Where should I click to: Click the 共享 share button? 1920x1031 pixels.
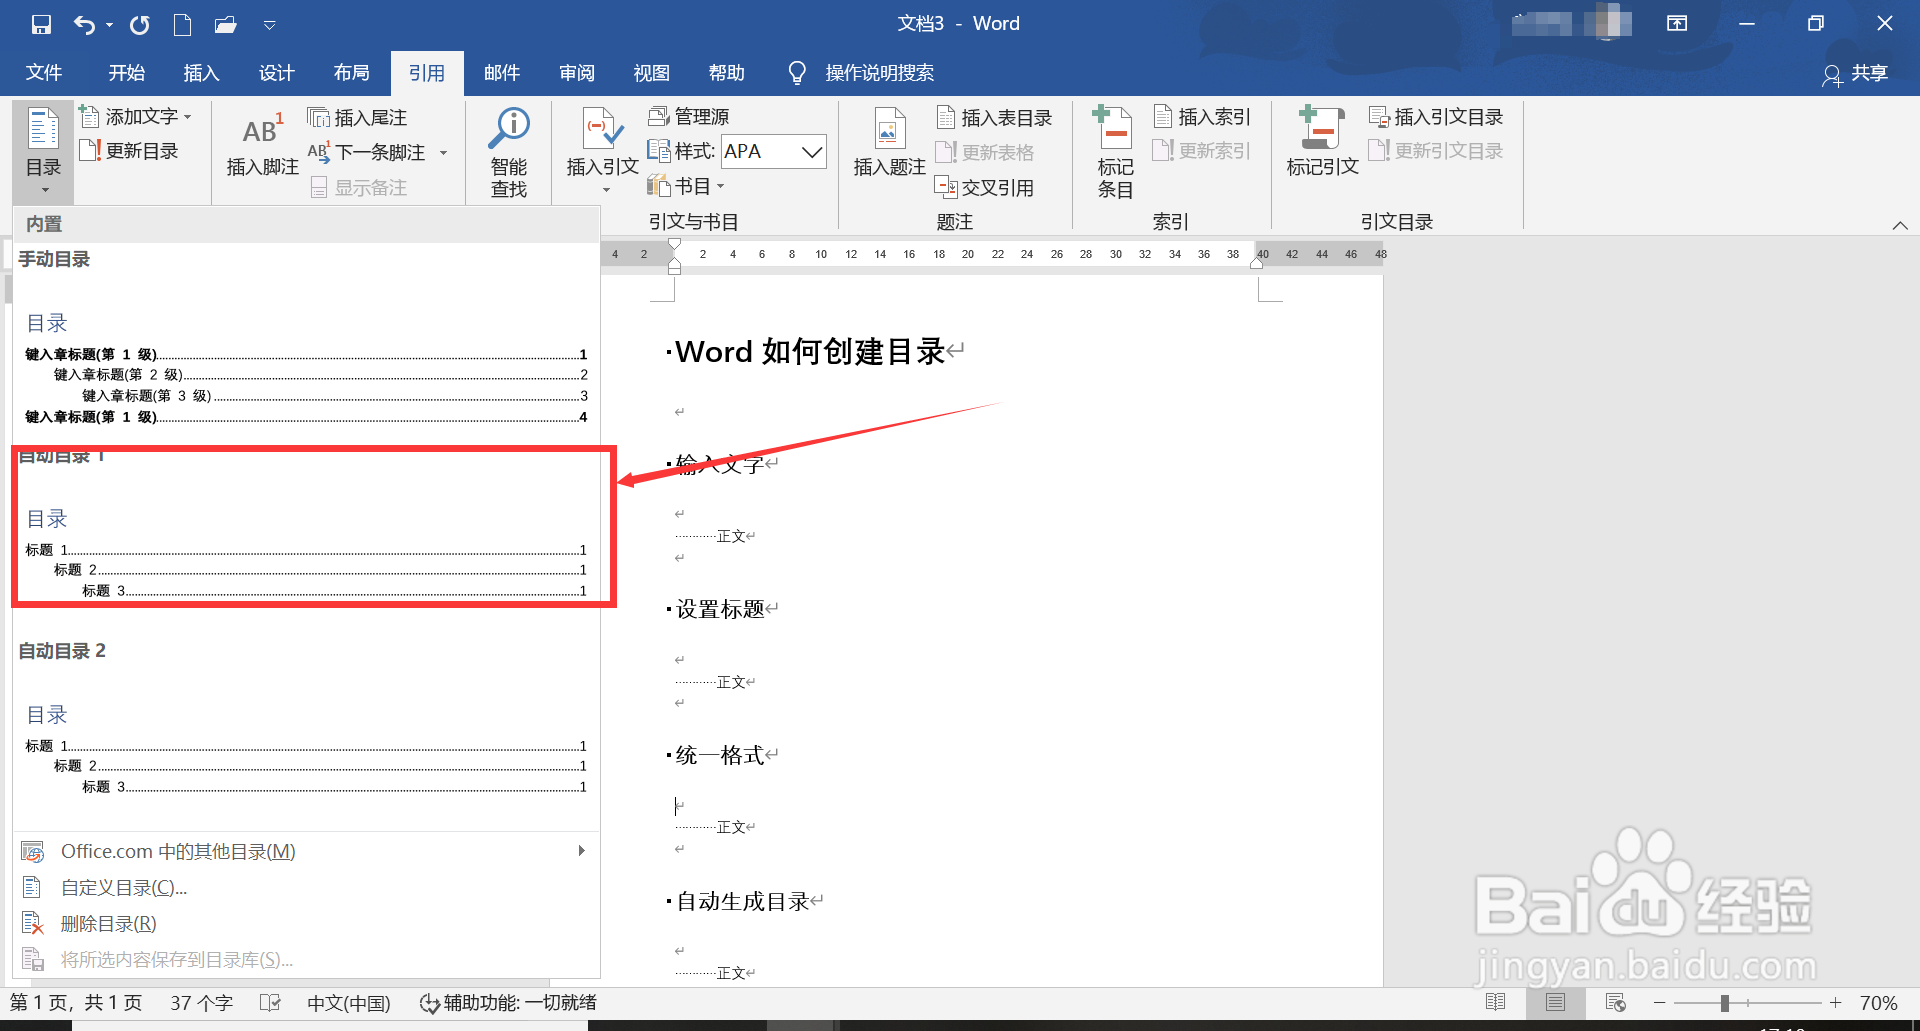click(1855, 74)
